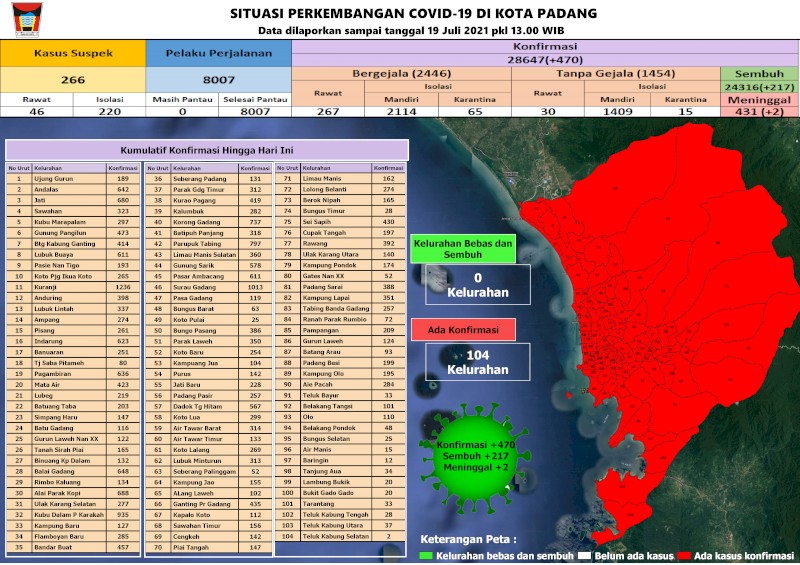800x565 pixels.
Task: Click the 'Pelaku Perjalanan' blue header
Action: (218, 53)
